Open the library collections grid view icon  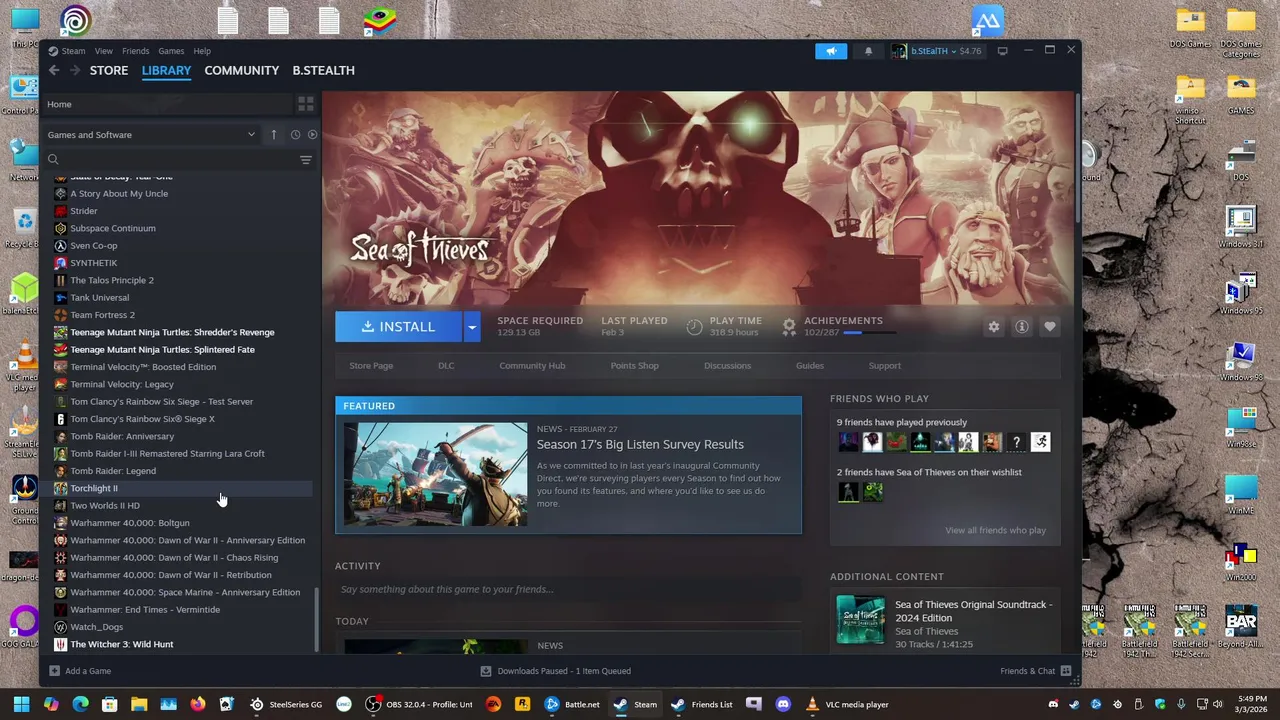pyautogui.click(x=306, y=104)
